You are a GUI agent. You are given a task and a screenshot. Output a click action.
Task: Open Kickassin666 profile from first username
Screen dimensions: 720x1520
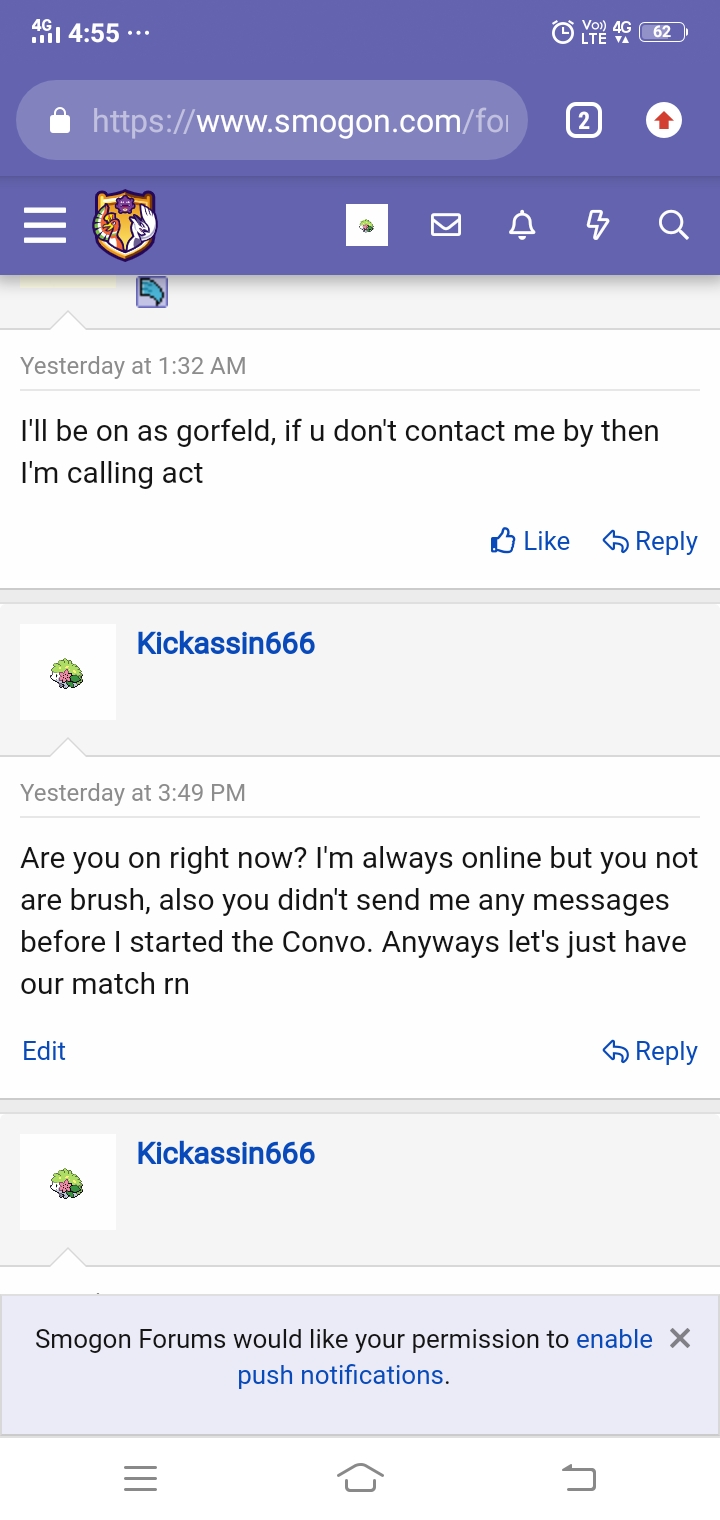pos(226,643)
